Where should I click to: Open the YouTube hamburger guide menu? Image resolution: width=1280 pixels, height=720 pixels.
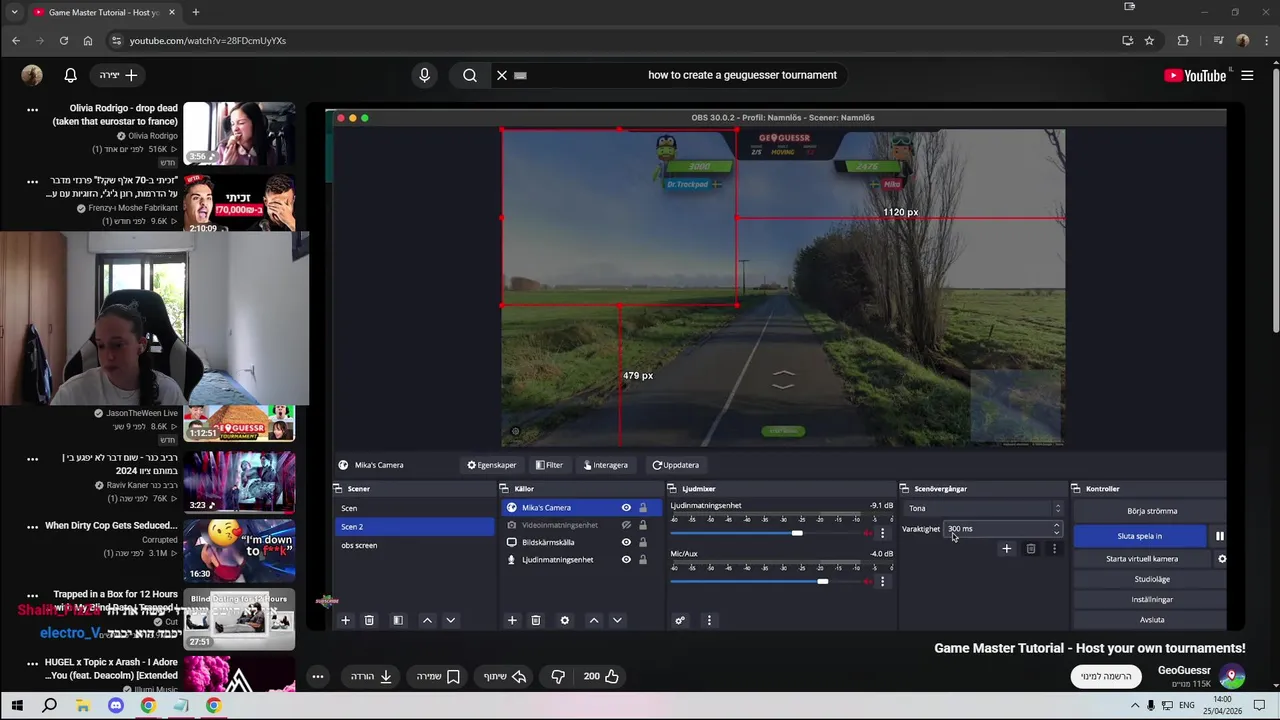pyautogui.click(x=1247, y=75)
